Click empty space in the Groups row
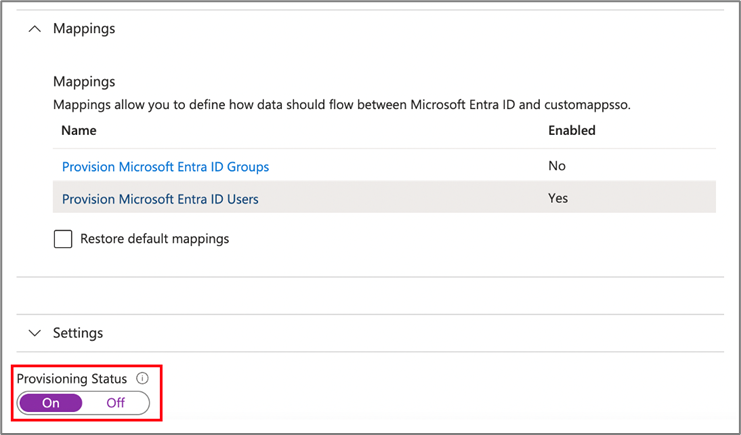The width and height of the screenshot is (741, 435). tap(400, 167)
